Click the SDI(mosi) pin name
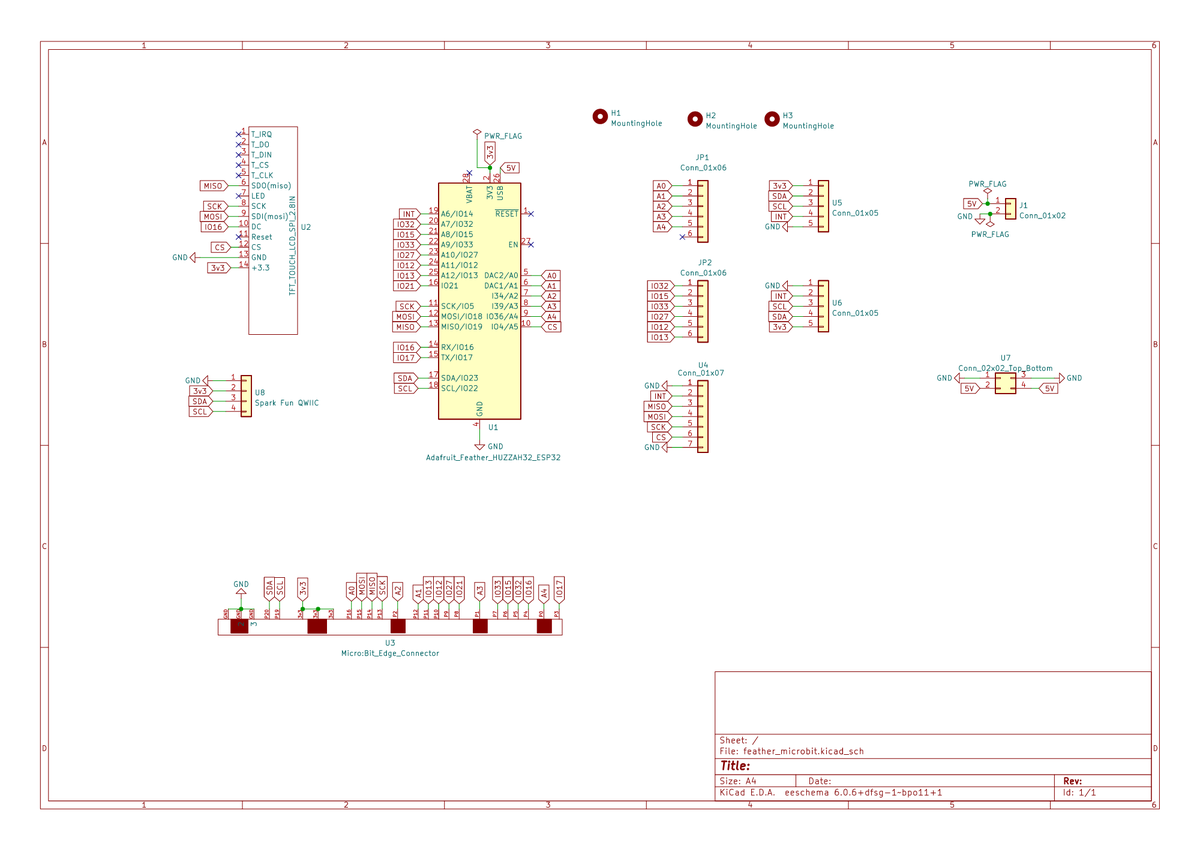1200x849 pixels. tap(270, 216)
